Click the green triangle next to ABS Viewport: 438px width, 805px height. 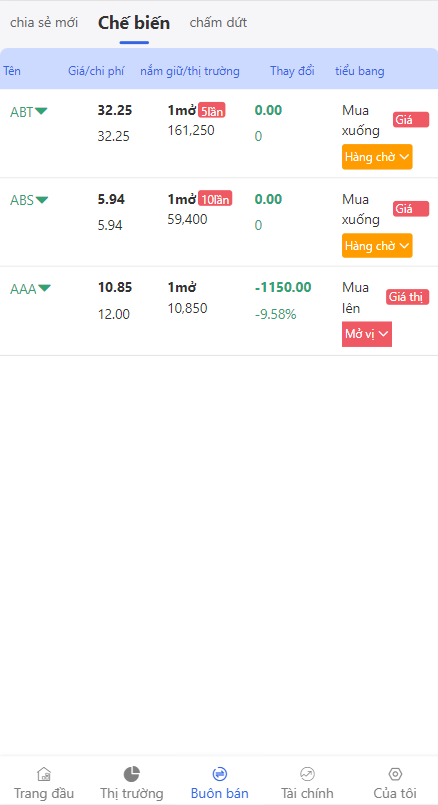click(x=42, y=200)
